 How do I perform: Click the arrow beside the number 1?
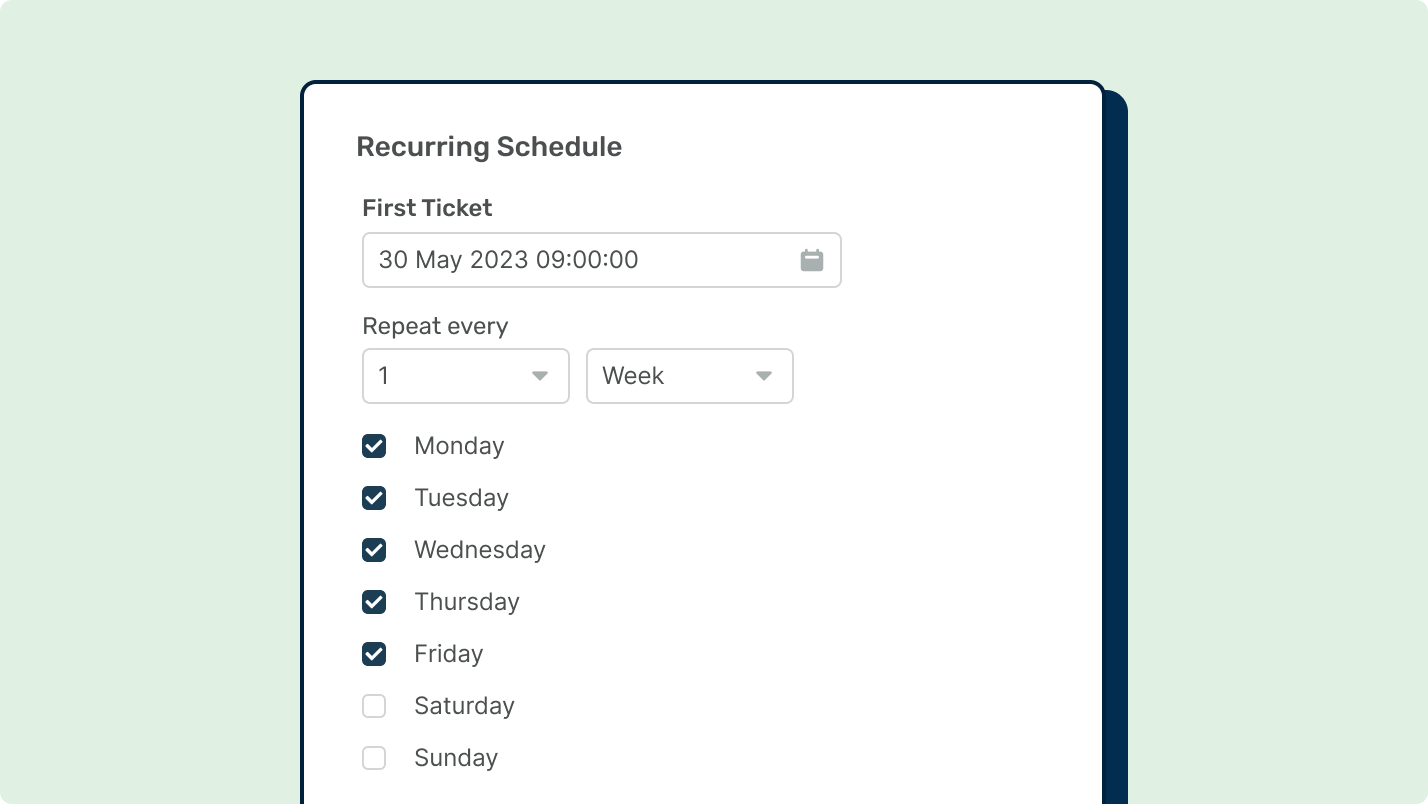point(540,376)
